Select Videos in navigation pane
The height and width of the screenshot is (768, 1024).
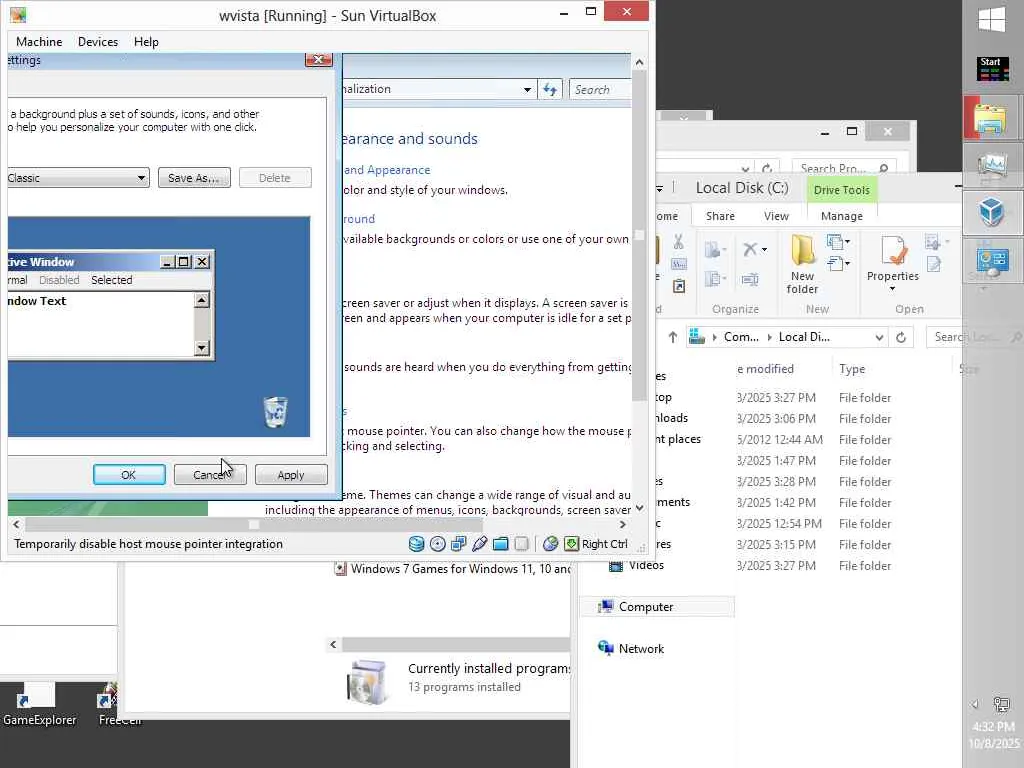click(x=636, y=565)
